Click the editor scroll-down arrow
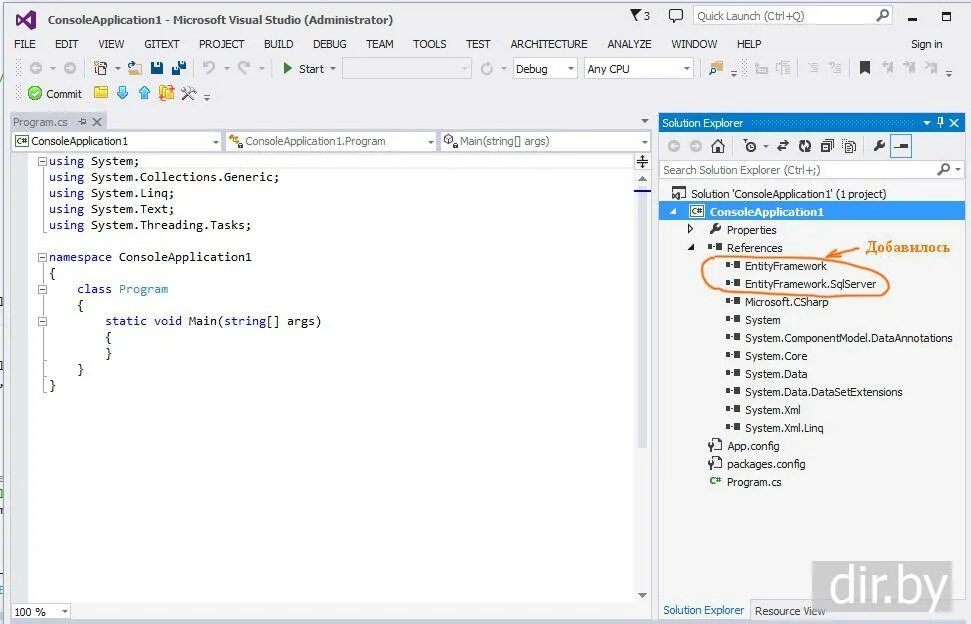This screenshot has width=971, height=624. (642, 595)
